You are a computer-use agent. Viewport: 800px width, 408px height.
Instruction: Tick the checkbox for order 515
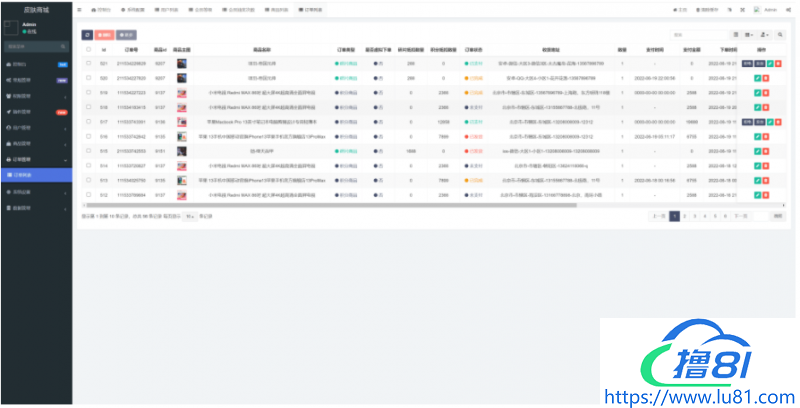(88, 150)
